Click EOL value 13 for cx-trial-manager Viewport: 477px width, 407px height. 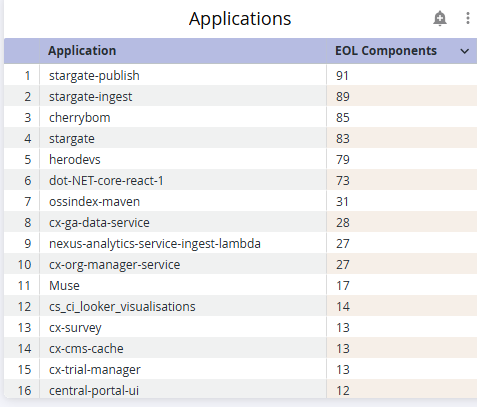coord(343,370)
